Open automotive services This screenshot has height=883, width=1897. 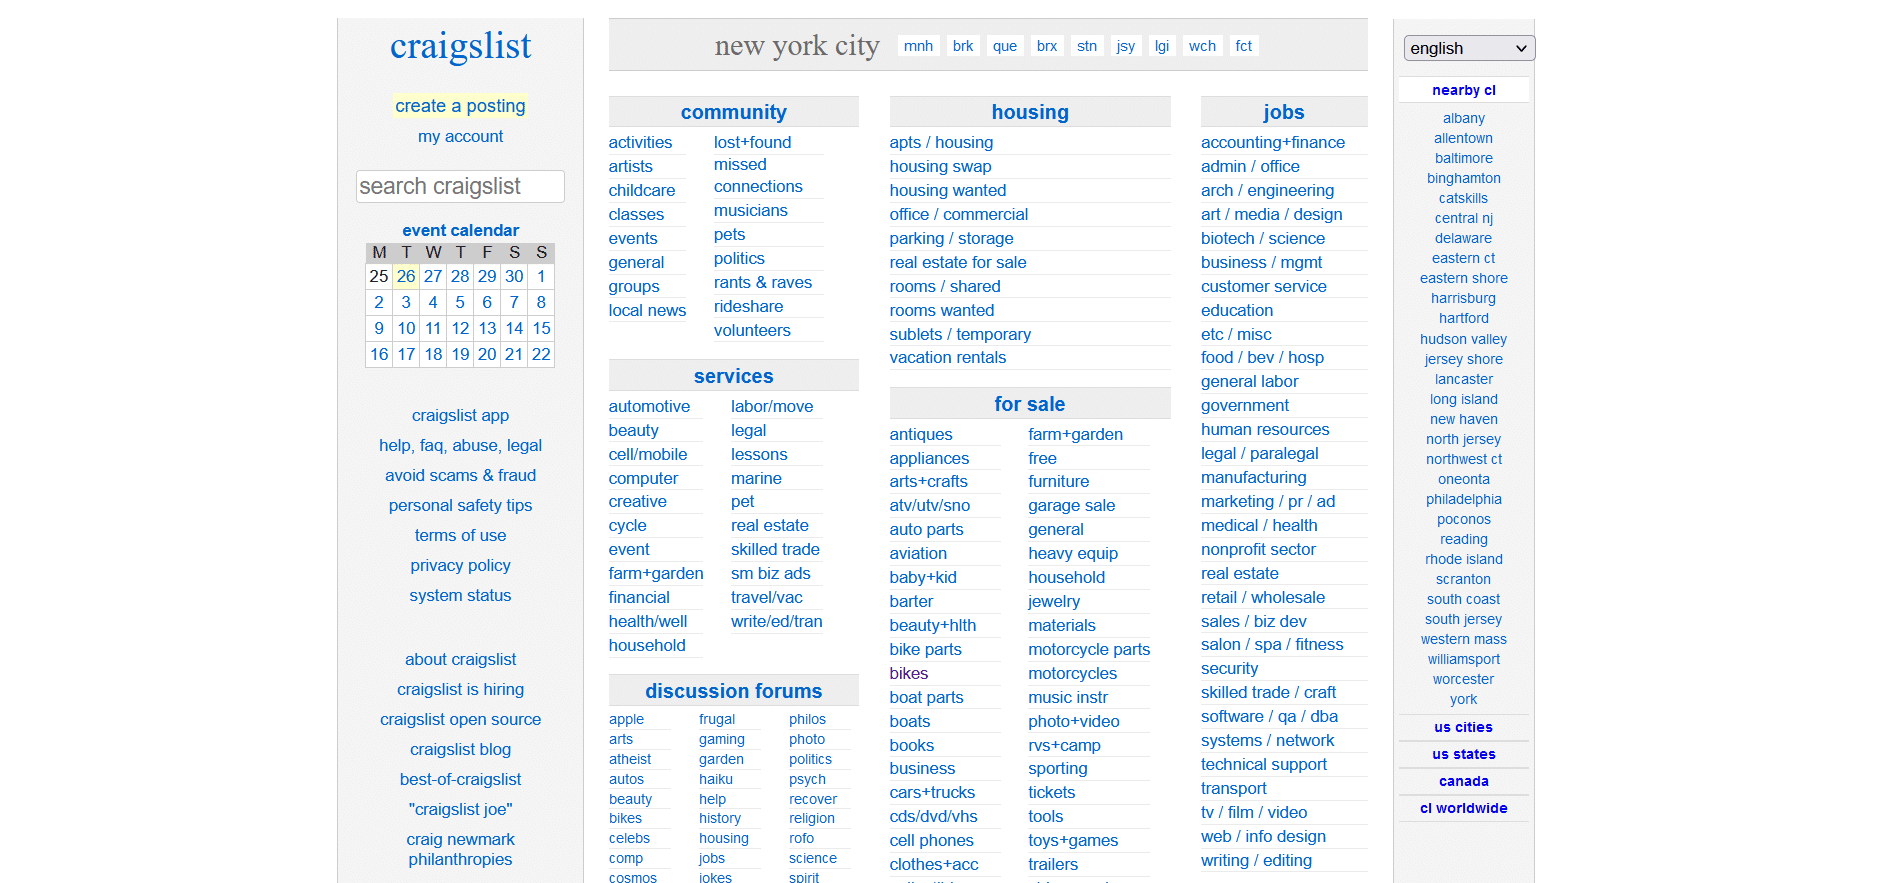coord(649,406)
